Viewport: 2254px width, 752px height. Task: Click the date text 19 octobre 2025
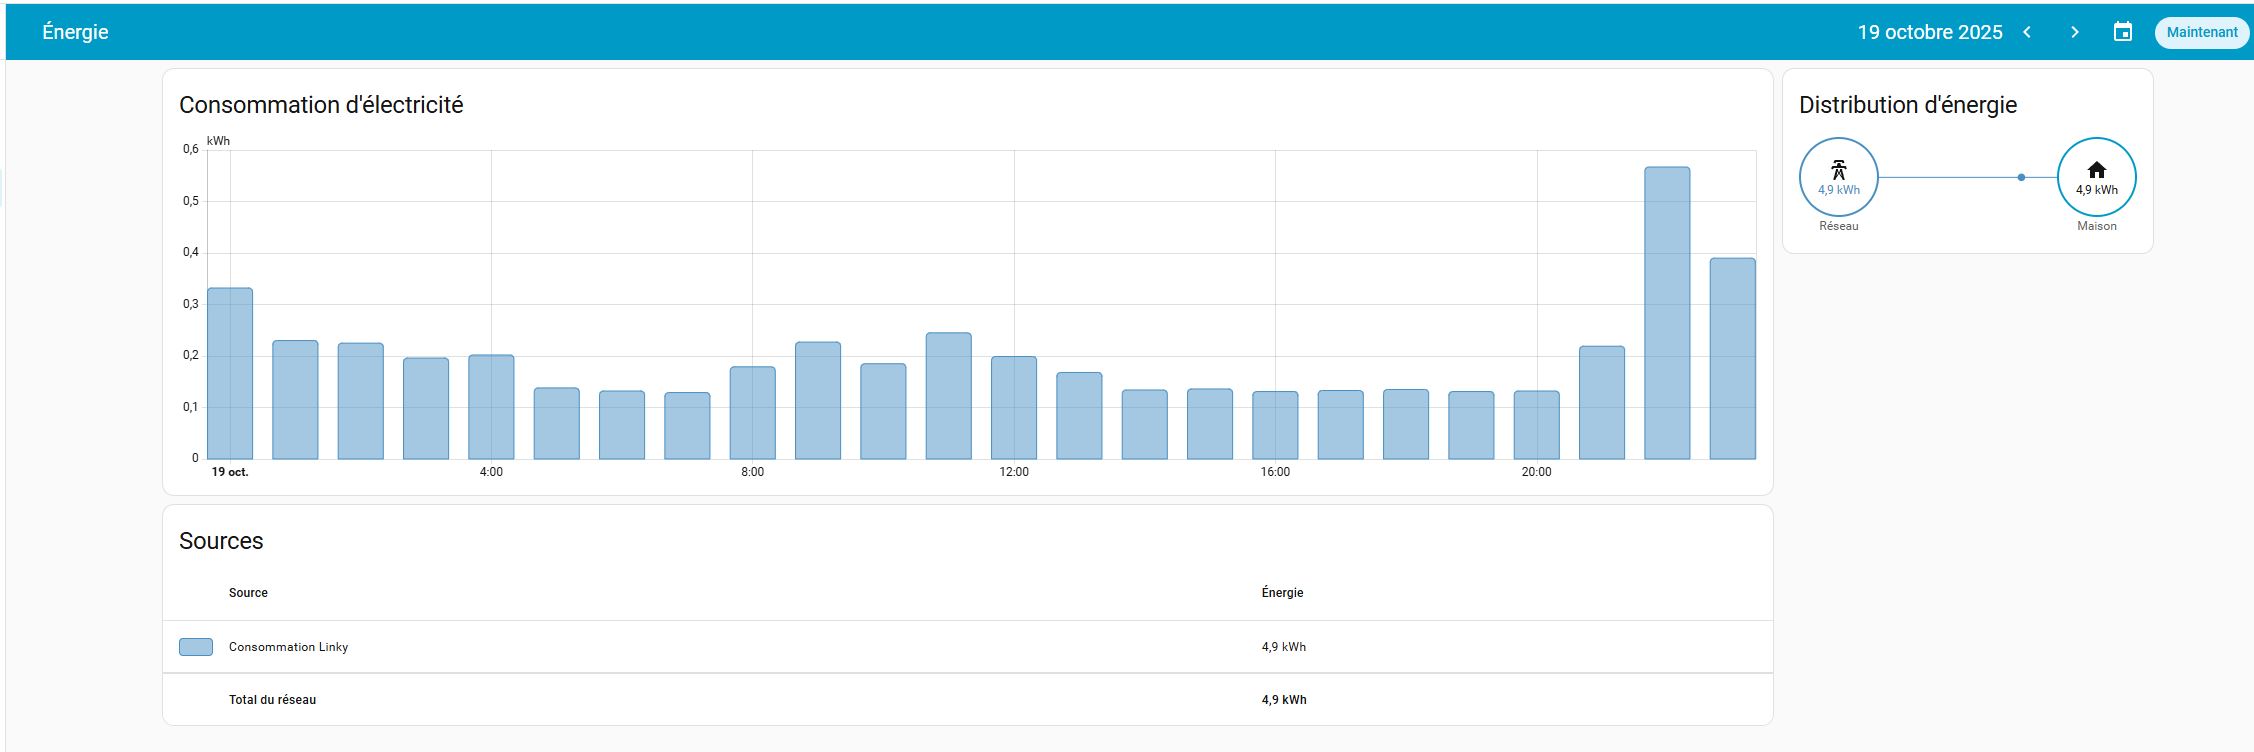pos(1929,32)
